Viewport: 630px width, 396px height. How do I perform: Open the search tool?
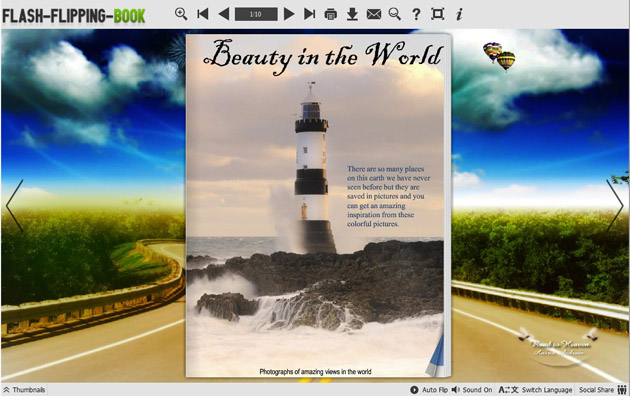tap(395, 14)
